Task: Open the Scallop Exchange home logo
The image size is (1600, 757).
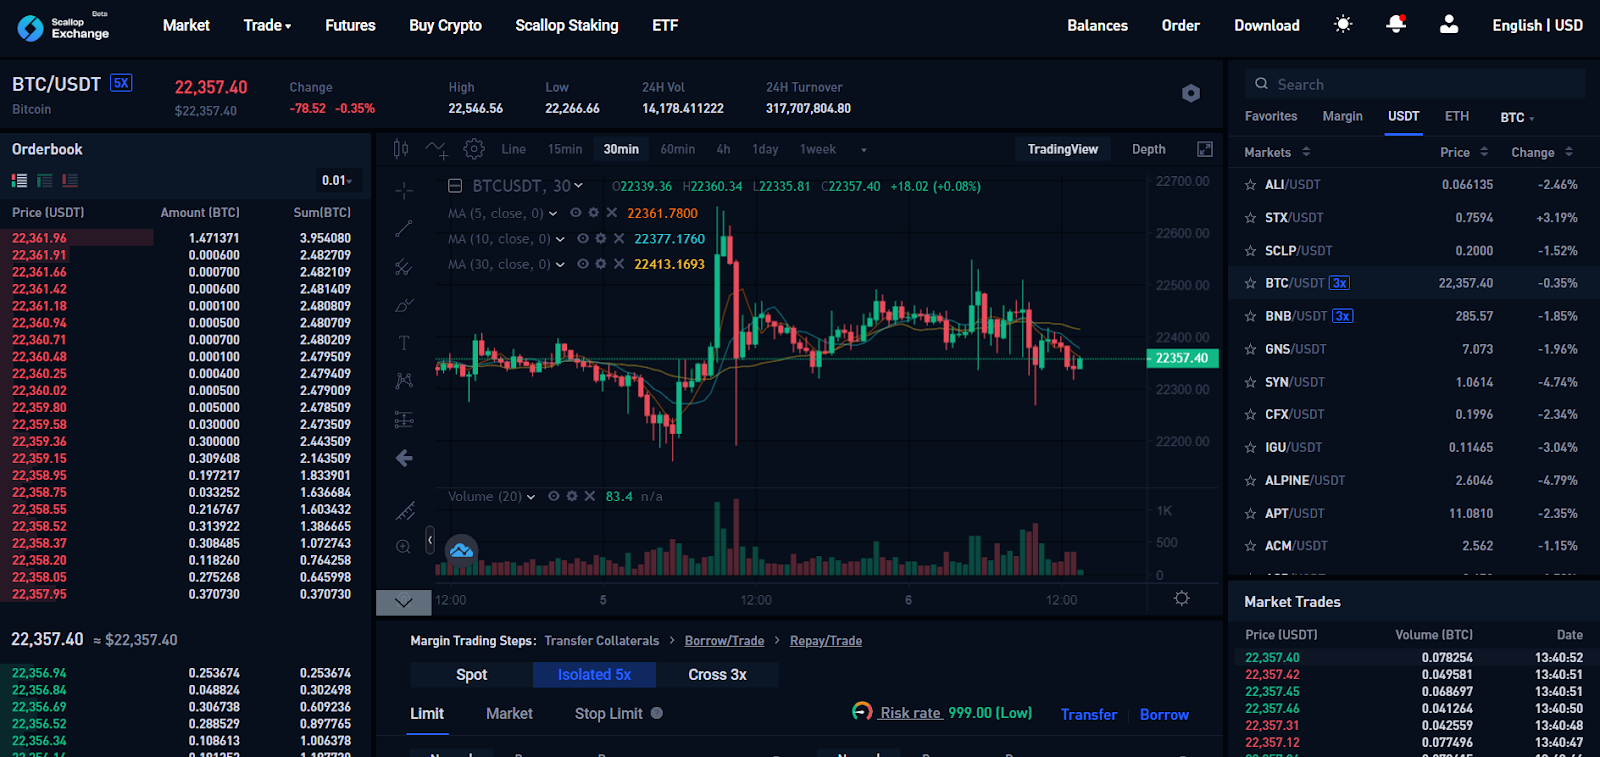Action: [63, 27]
